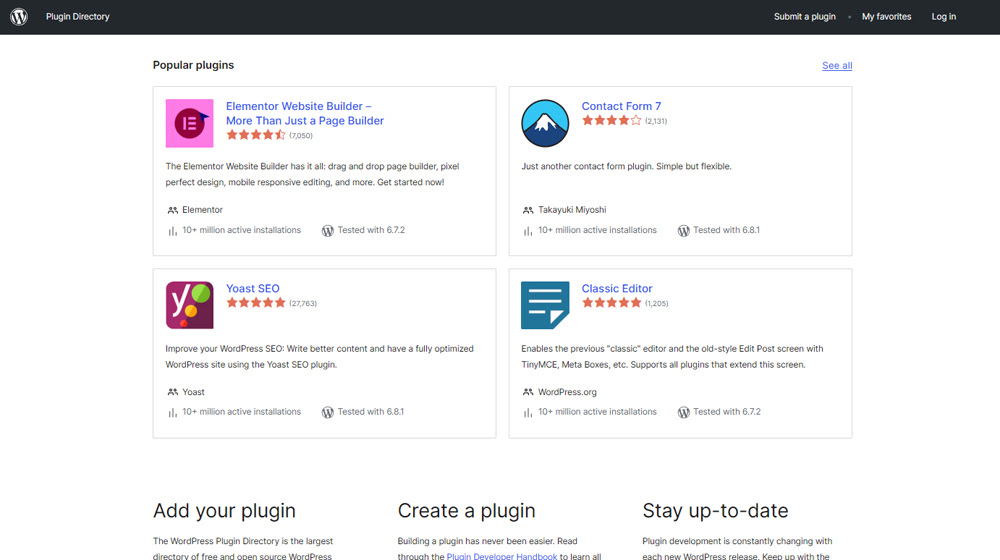Click the Add your plugin heading
1000x560 pixels.
pyautogui.click(x=224, y=511)
